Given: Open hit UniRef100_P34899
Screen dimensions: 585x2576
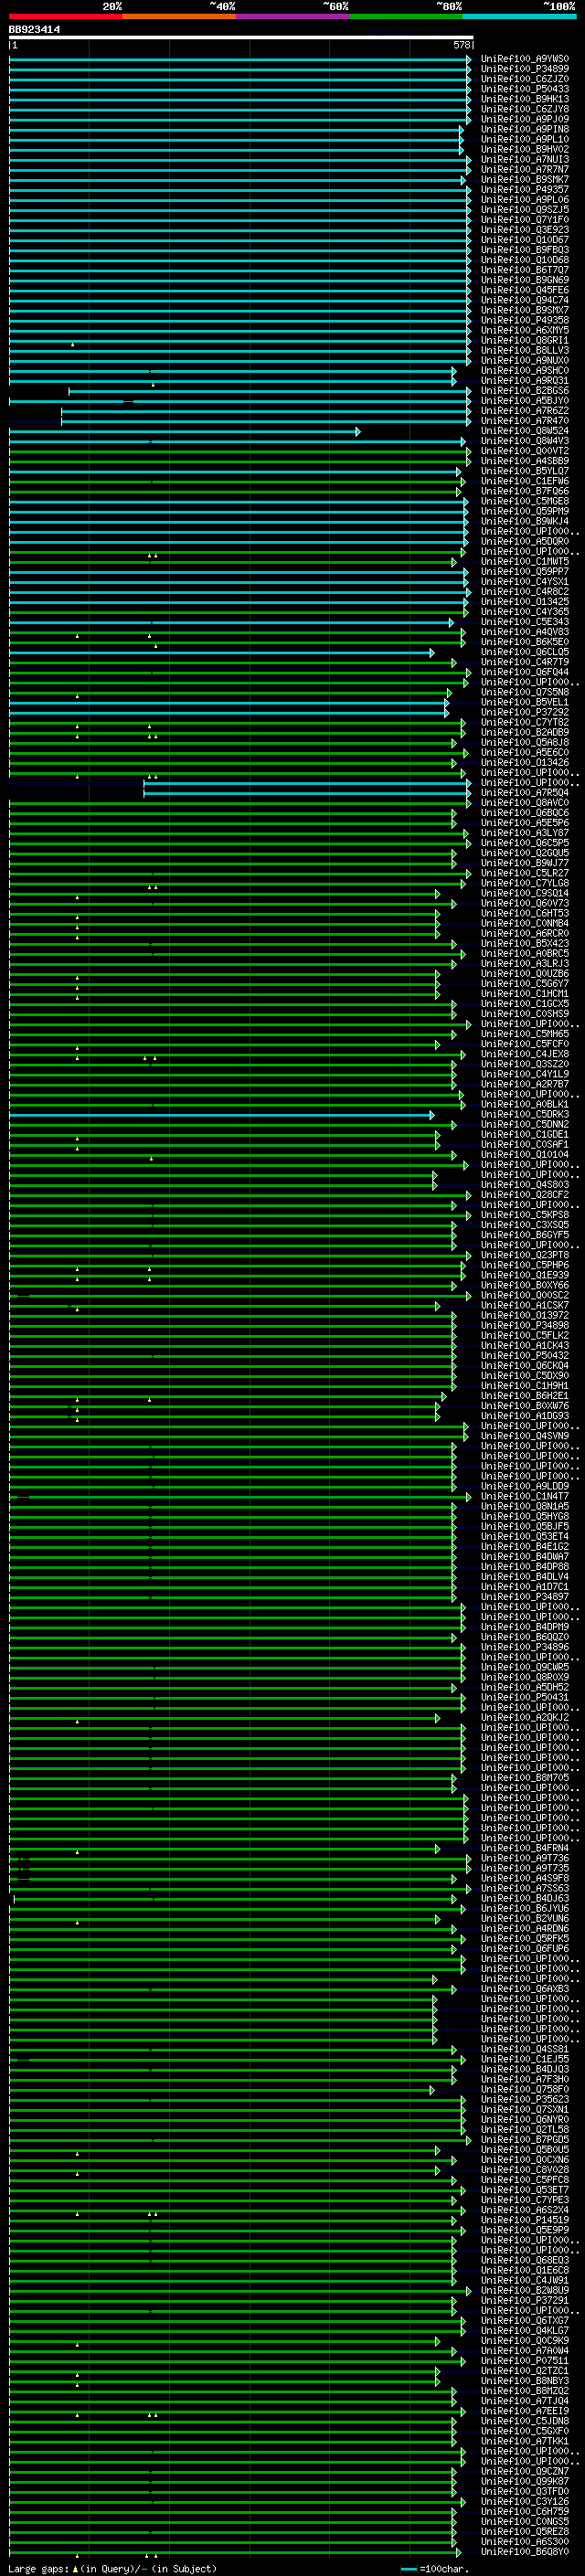Looking at the screenshot, I should 524,69.
